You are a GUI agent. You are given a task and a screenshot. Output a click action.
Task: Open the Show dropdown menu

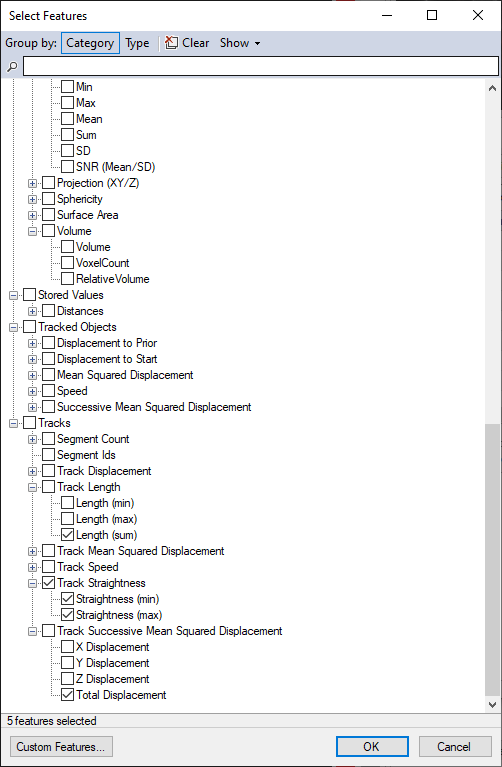[240, 43]
